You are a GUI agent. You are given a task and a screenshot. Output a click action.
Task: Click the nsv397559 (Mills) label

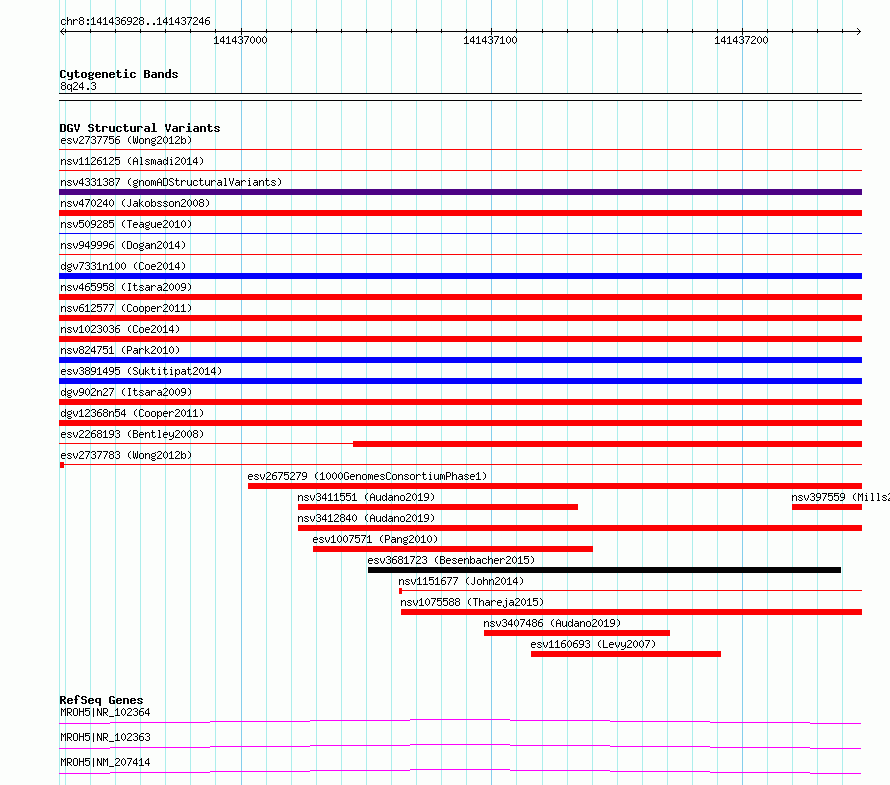coord(840,497)
